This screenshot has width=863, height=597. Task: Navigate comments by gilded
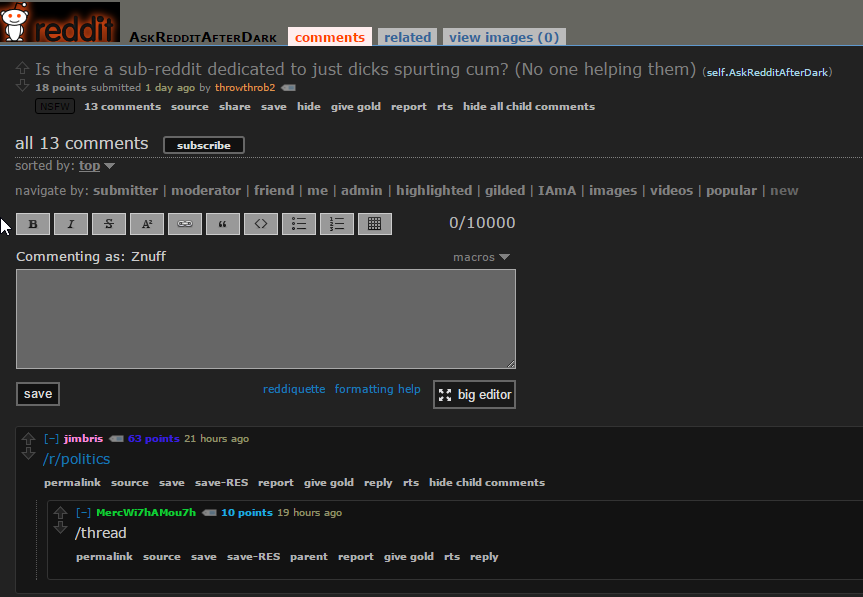505,190
